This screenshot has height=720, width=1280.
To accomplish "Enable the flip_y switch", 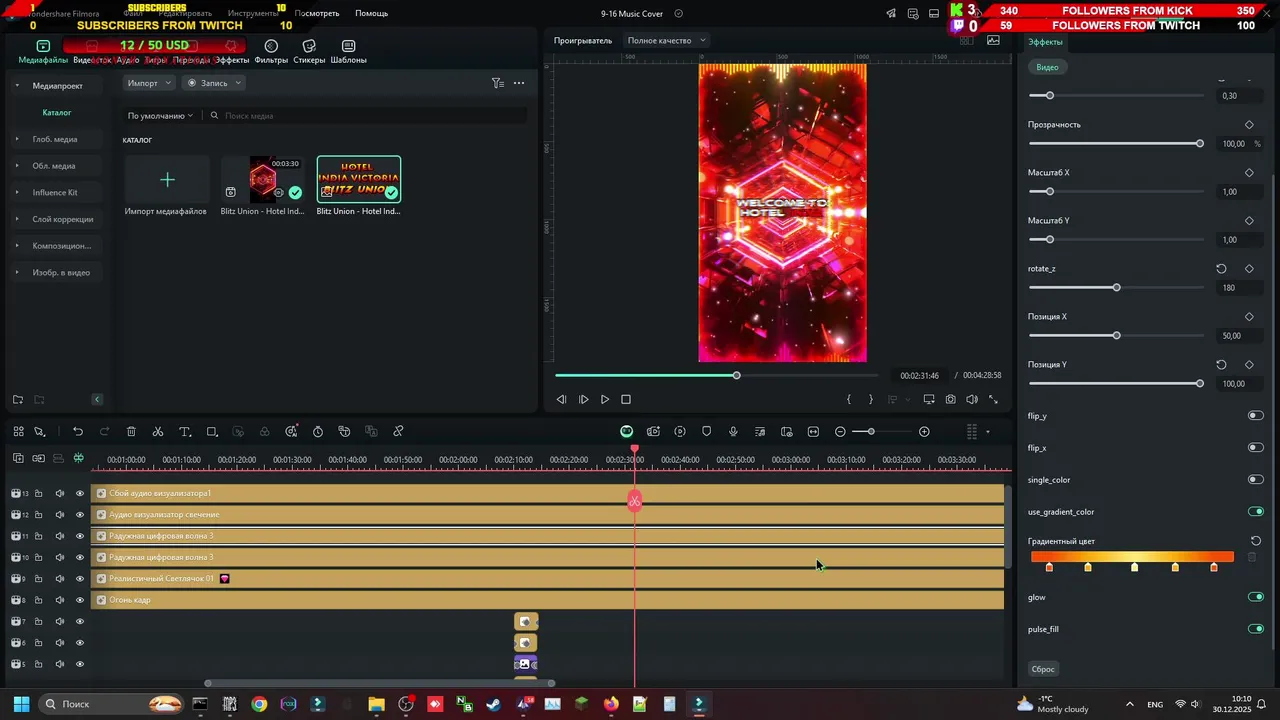I will pos(1256,415).
